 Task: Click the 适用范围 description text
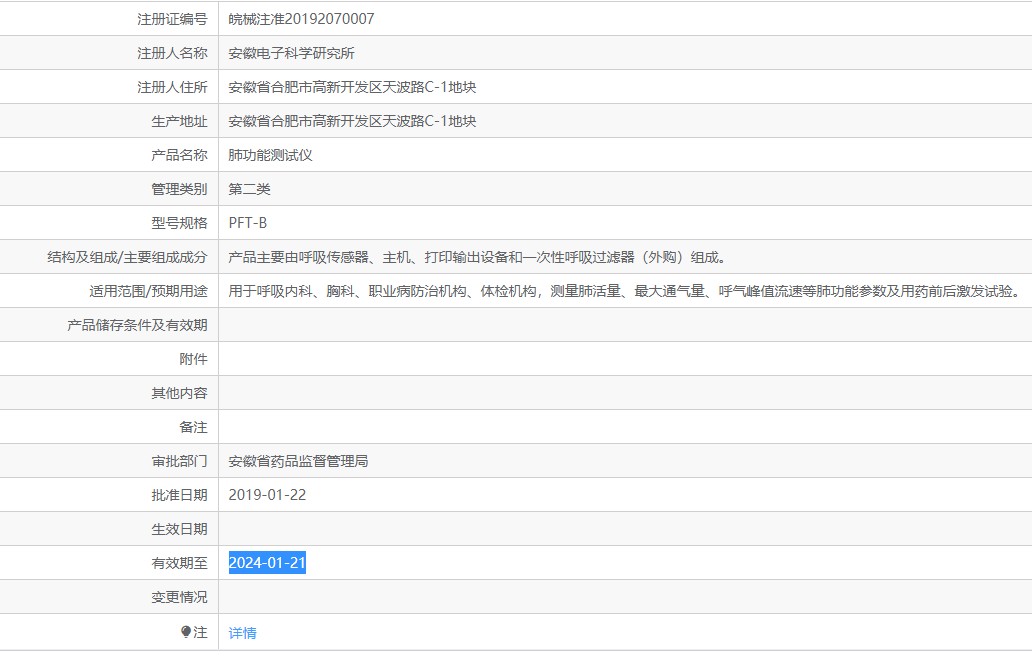pyautogui.click(x=625, y=291)
